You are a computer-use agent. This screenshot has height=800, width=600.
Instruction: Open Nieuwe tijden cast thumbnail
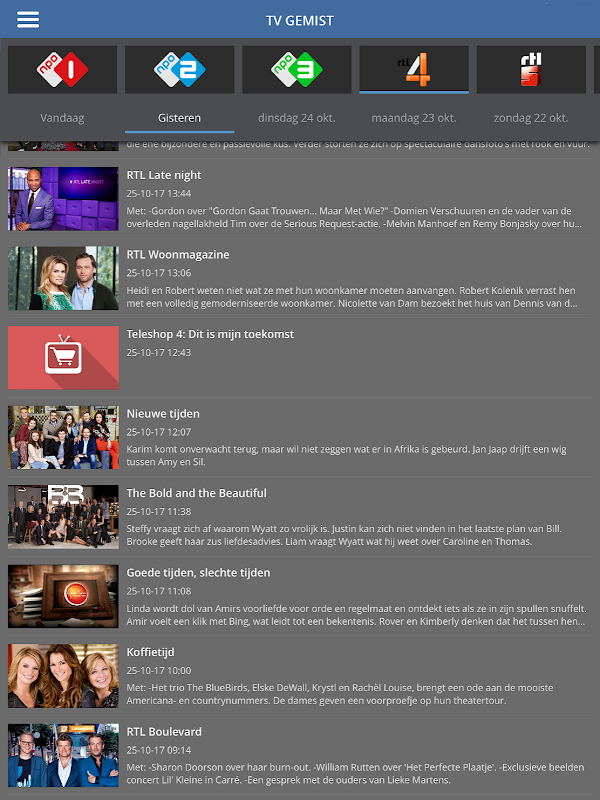(x=63, y=437)
